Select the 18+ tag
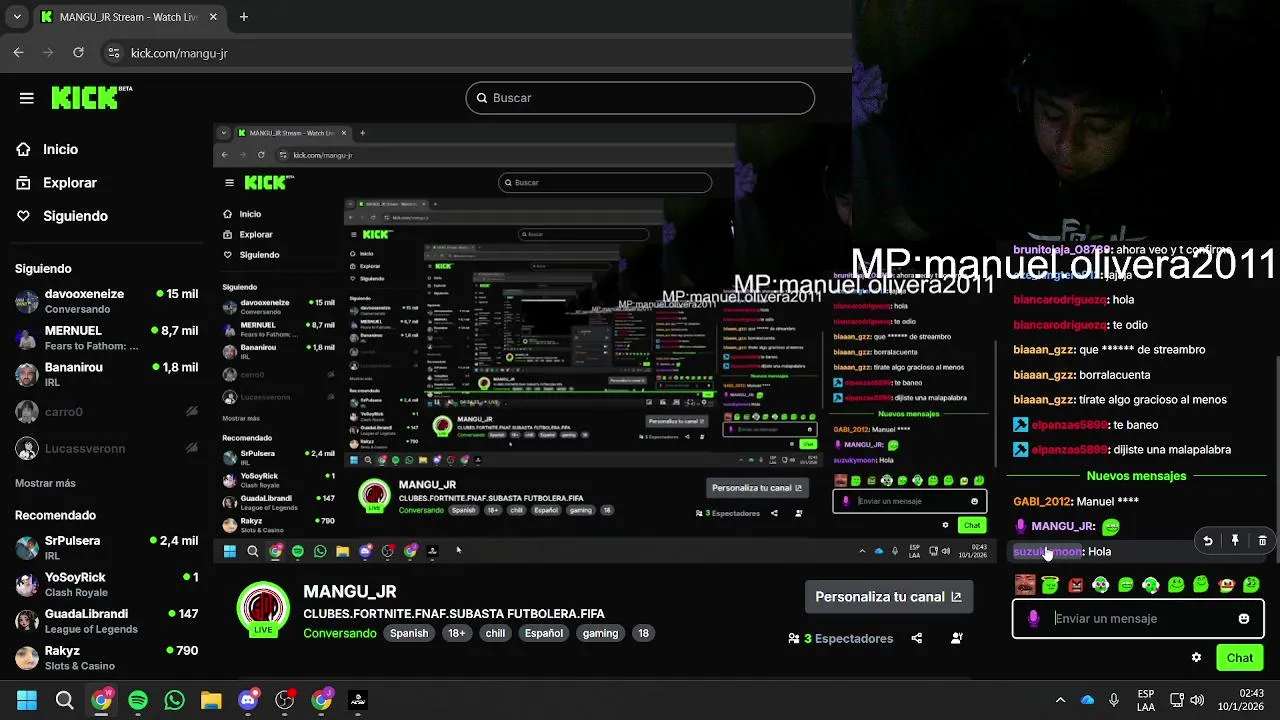The image size is (1280, 720). pyautogui.click(x=457, y=633)
